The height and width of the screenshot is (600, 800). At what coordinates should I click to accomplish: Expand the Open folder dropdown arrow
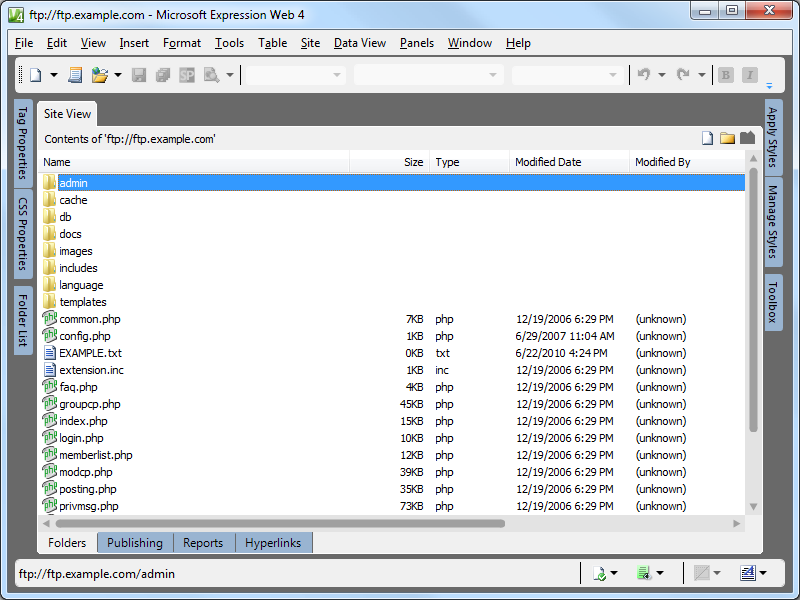(118, 75)
